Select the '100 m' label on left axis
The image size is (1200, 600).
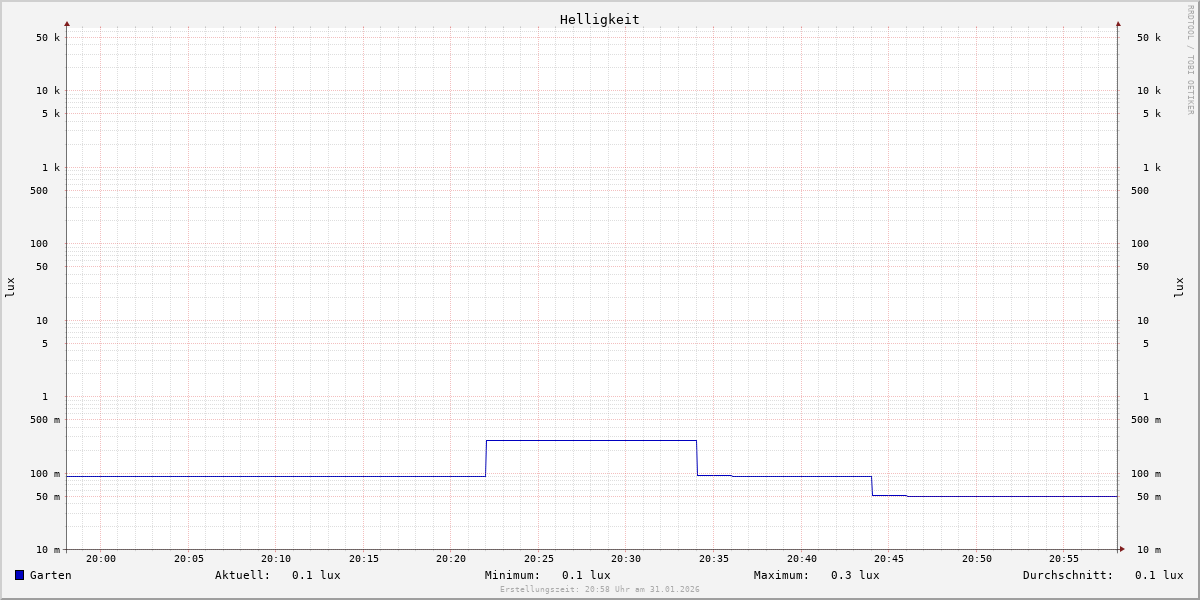click(x=45, y=474)
